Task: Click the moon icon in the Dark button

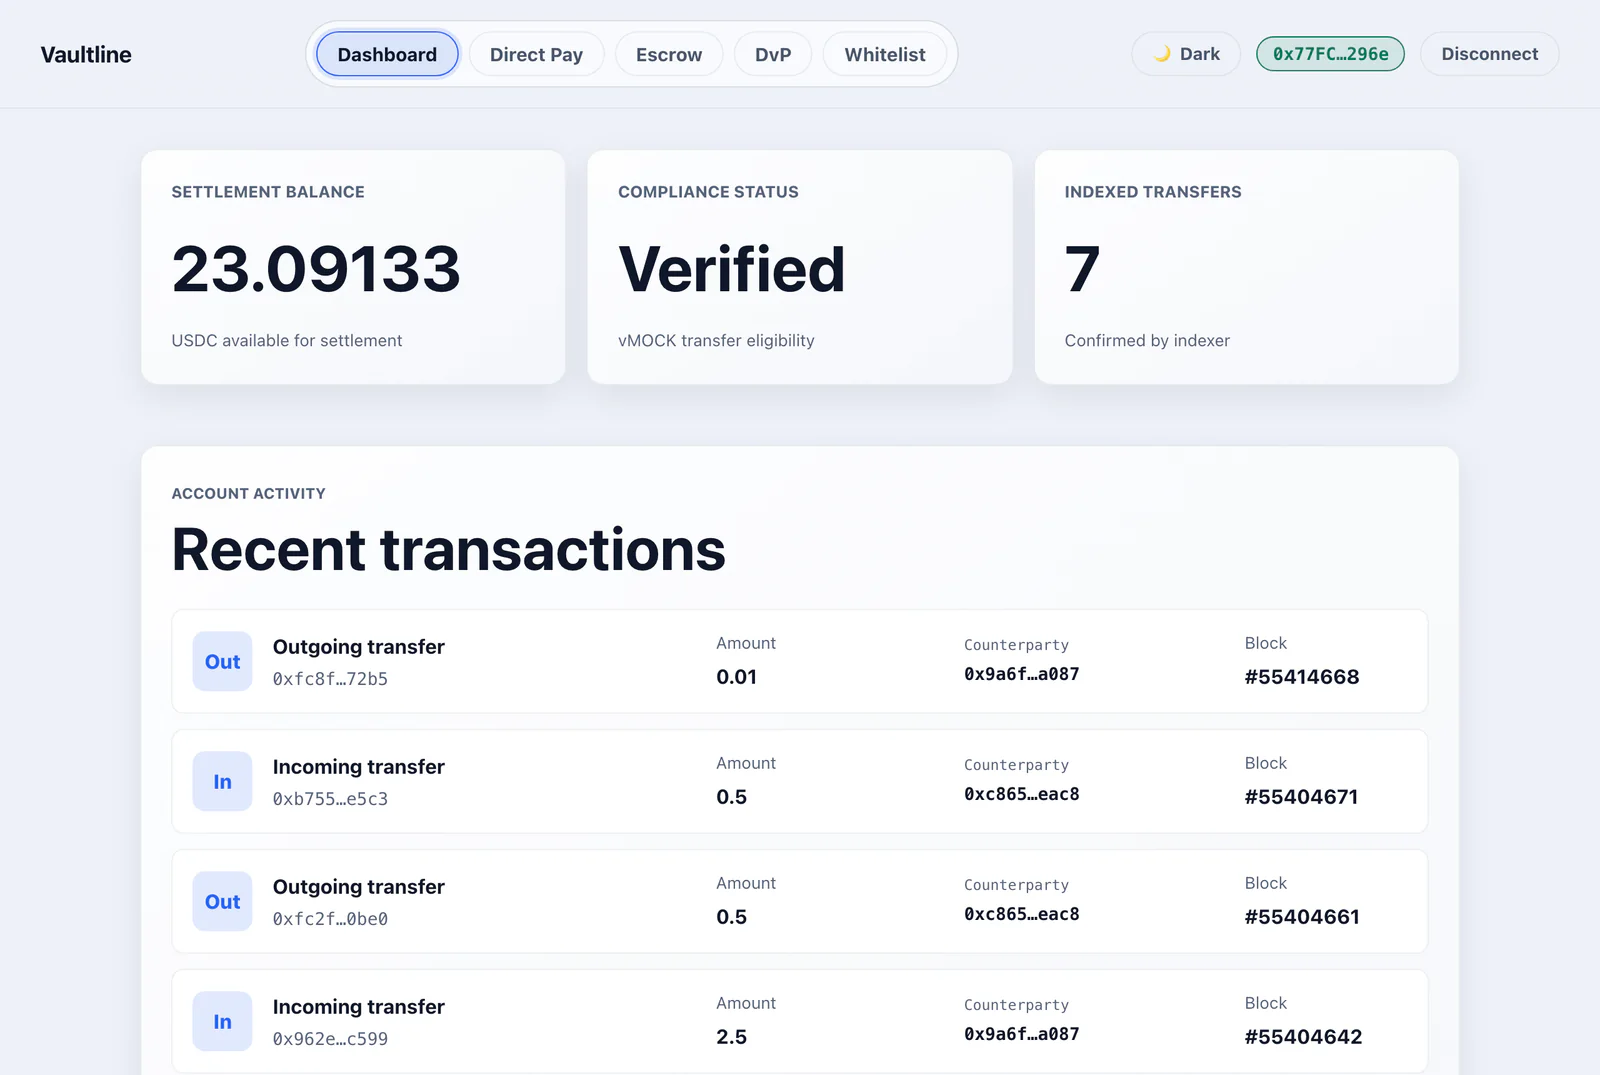Action: (1162, 54)
